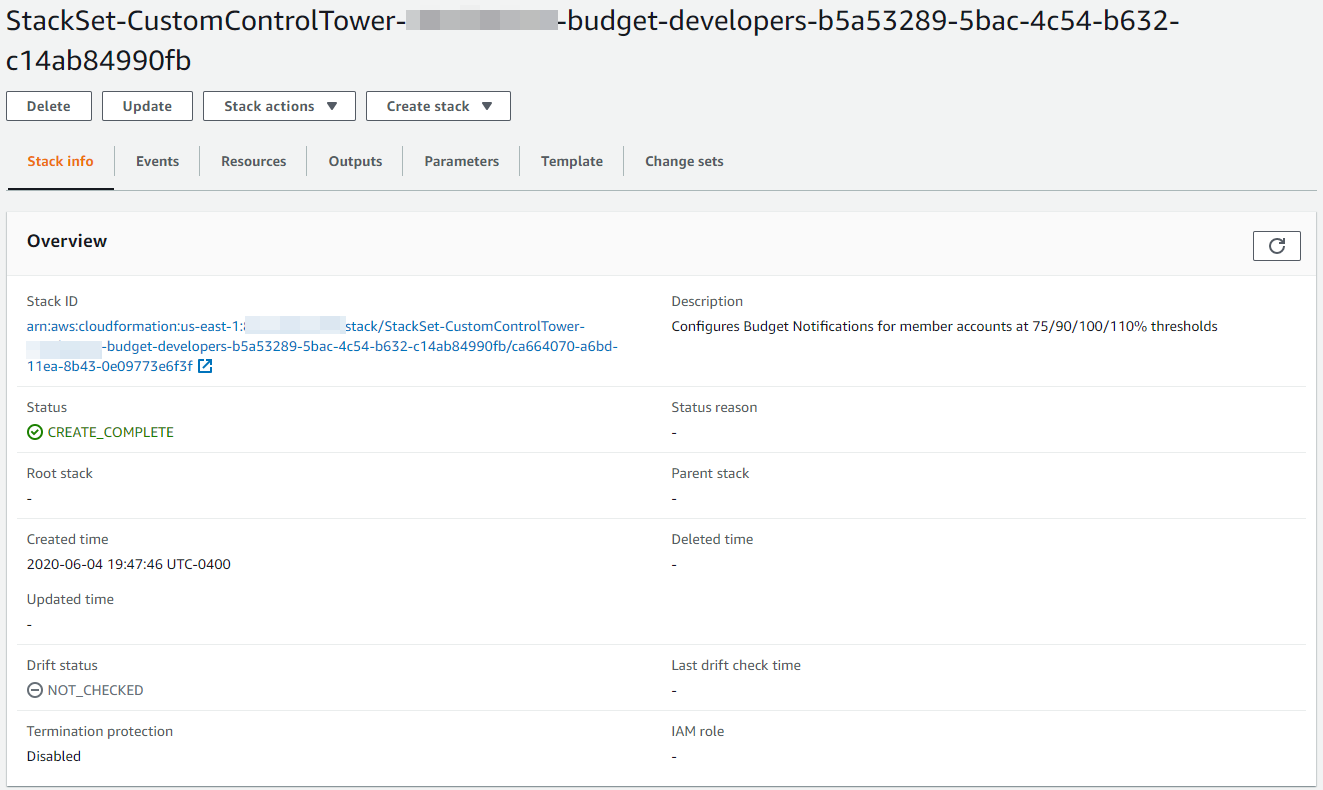The image size is (1323, 790).
Task: Select the Parameters tab
Action: [461, 161]
